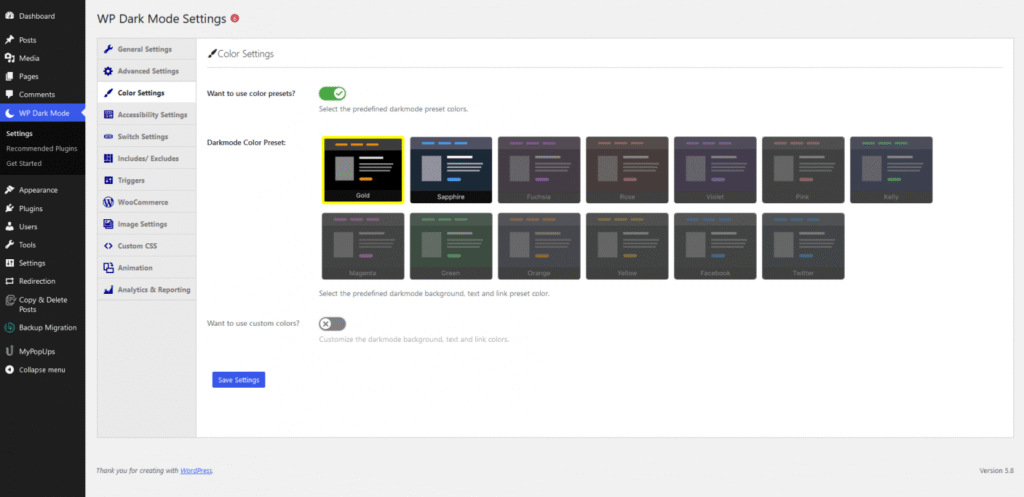Choose the Orange preset thumbnail
This screenshot has height=497, width=1024.
[539, 246]
